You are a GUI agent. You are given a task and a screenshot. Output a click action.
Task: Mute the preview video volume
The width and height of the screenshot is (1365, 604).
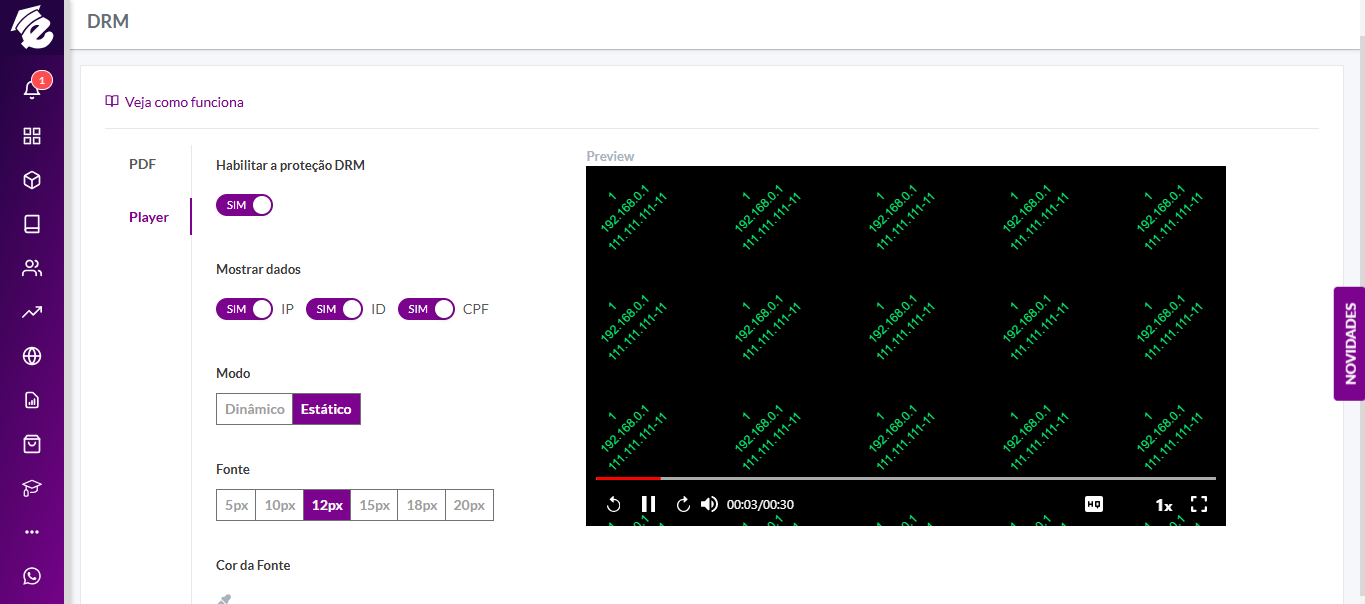pyautogui.click(x=709, y=504)
